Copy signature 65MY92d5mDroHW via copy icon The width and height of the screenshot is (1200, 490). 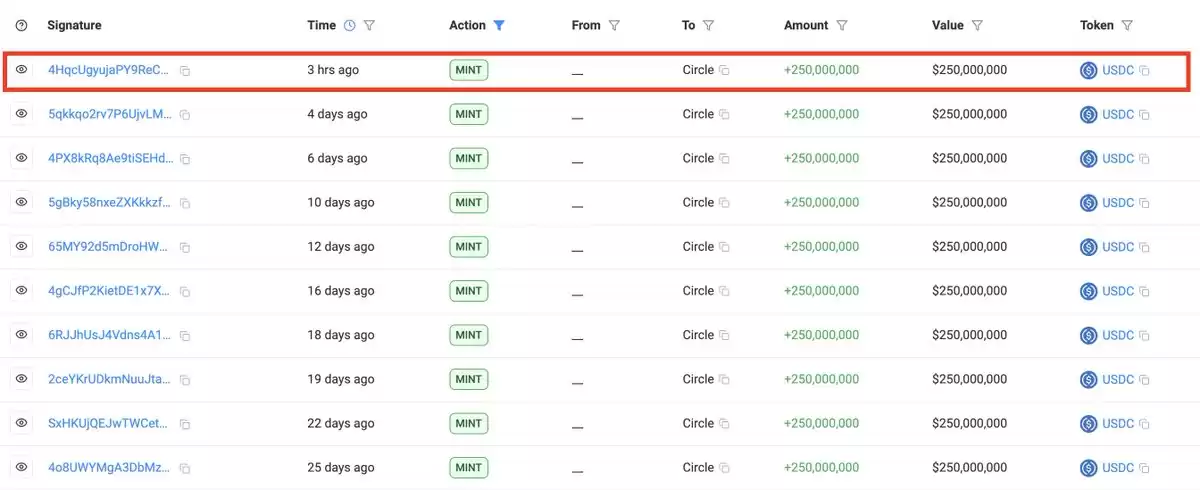pos(185,247)
